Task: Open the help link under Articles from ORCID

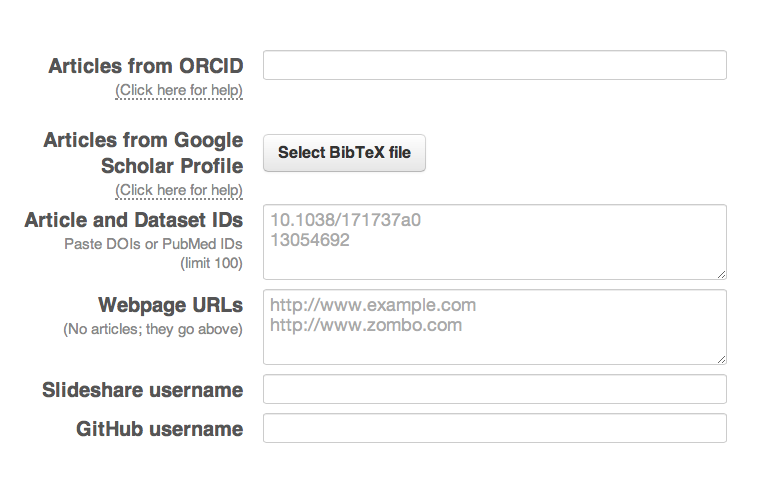Action: [x=179, y=91]
